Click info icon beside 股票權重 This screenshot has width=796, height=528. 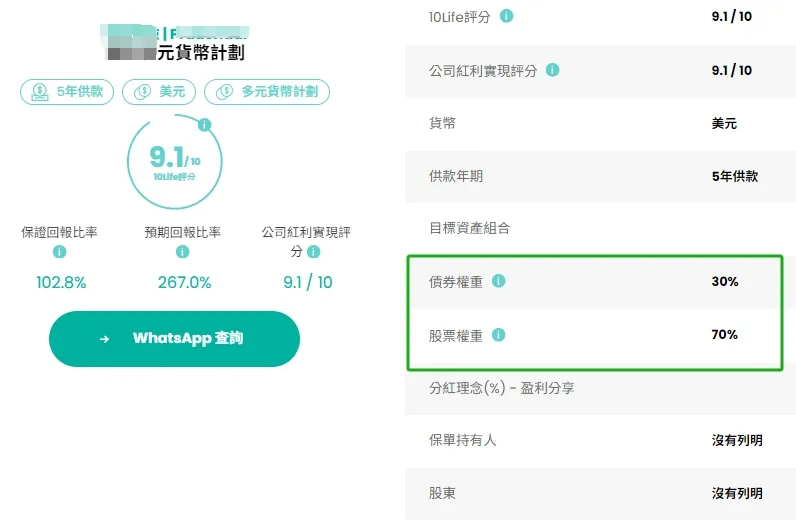pos(499,335)
